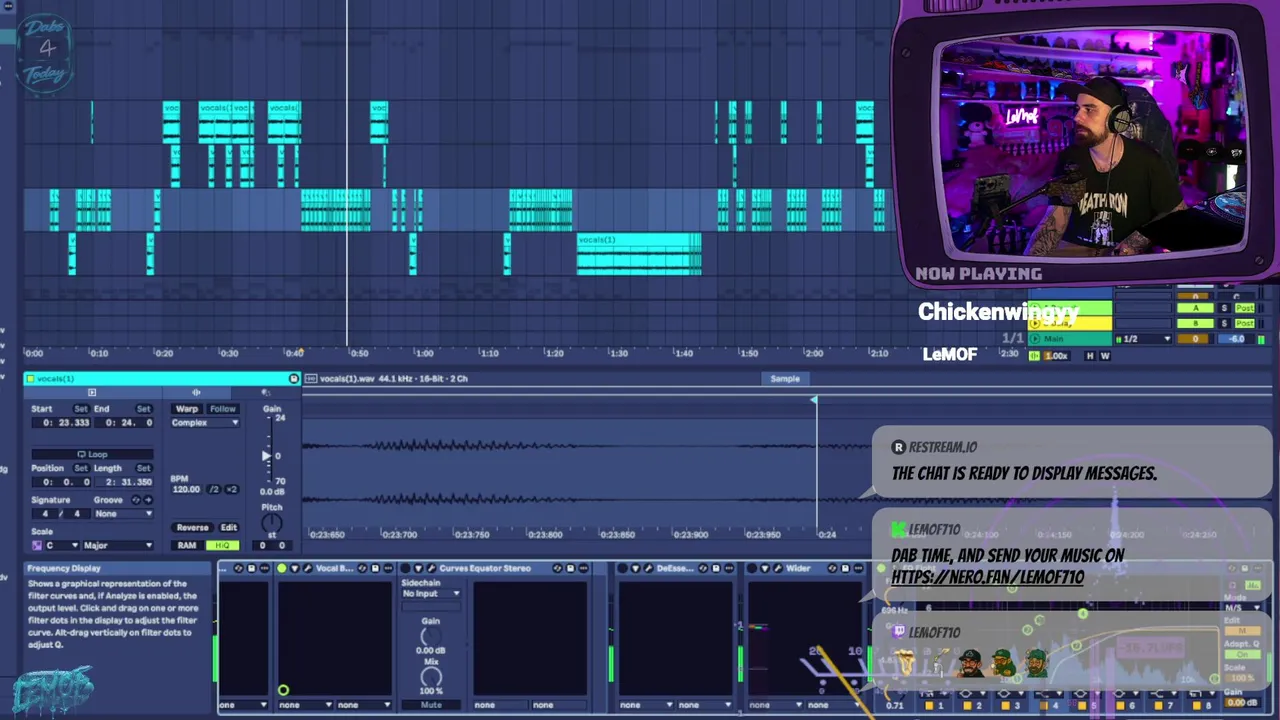Open scale root note C dropdown
Viewport: 1280px width, 720px height.
61,546
